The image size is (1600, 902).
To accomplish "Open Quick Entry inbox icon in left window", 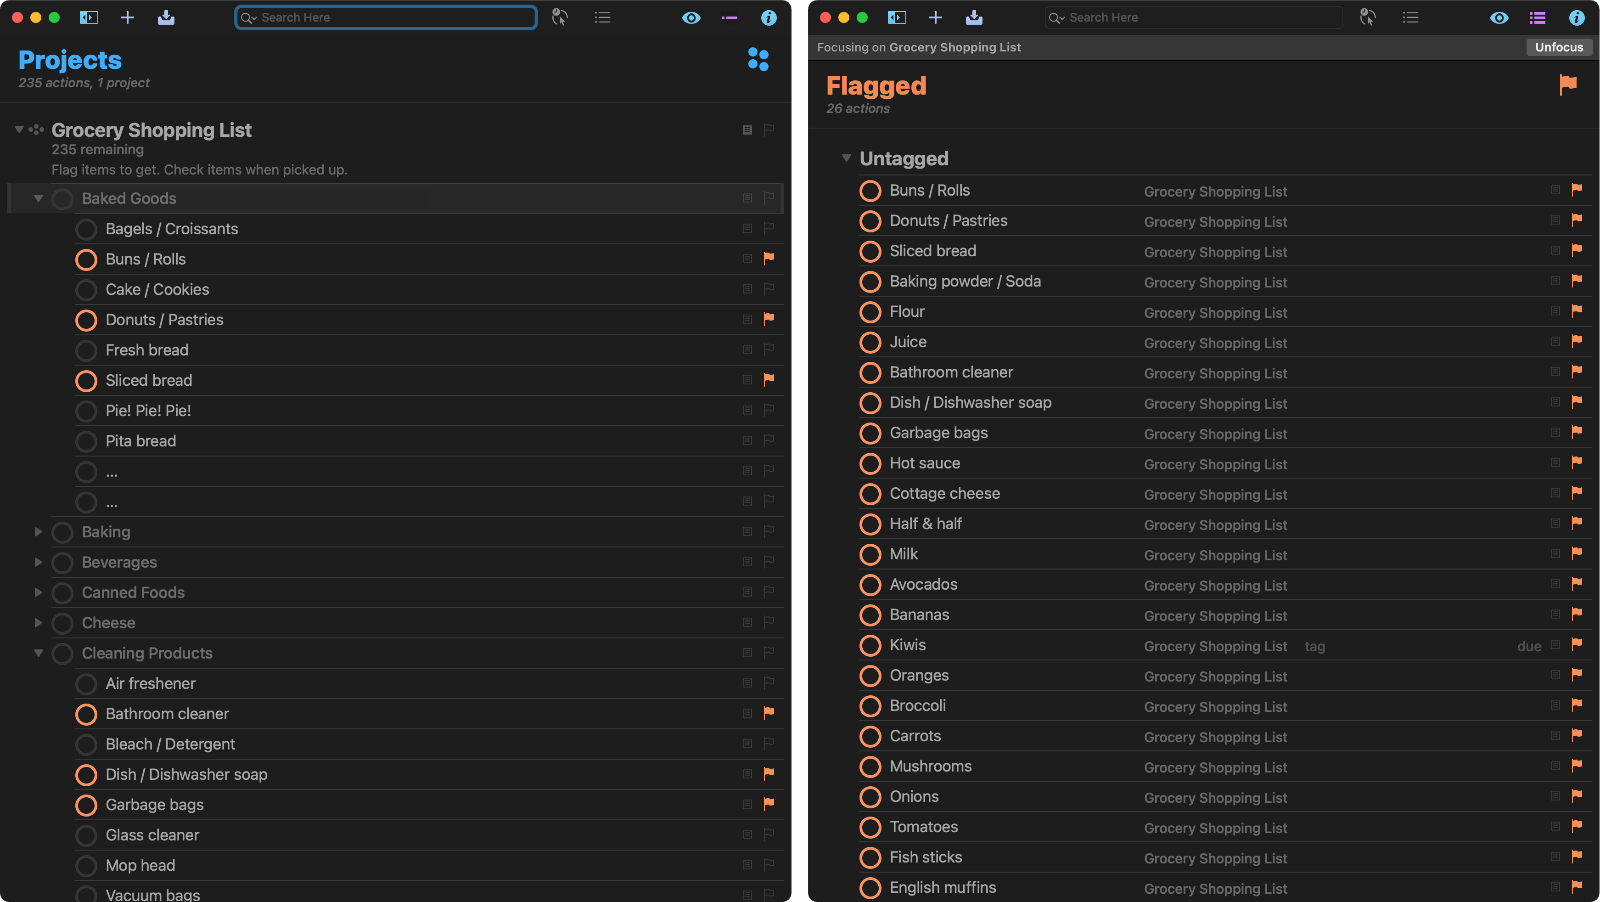I will (166, 17).
